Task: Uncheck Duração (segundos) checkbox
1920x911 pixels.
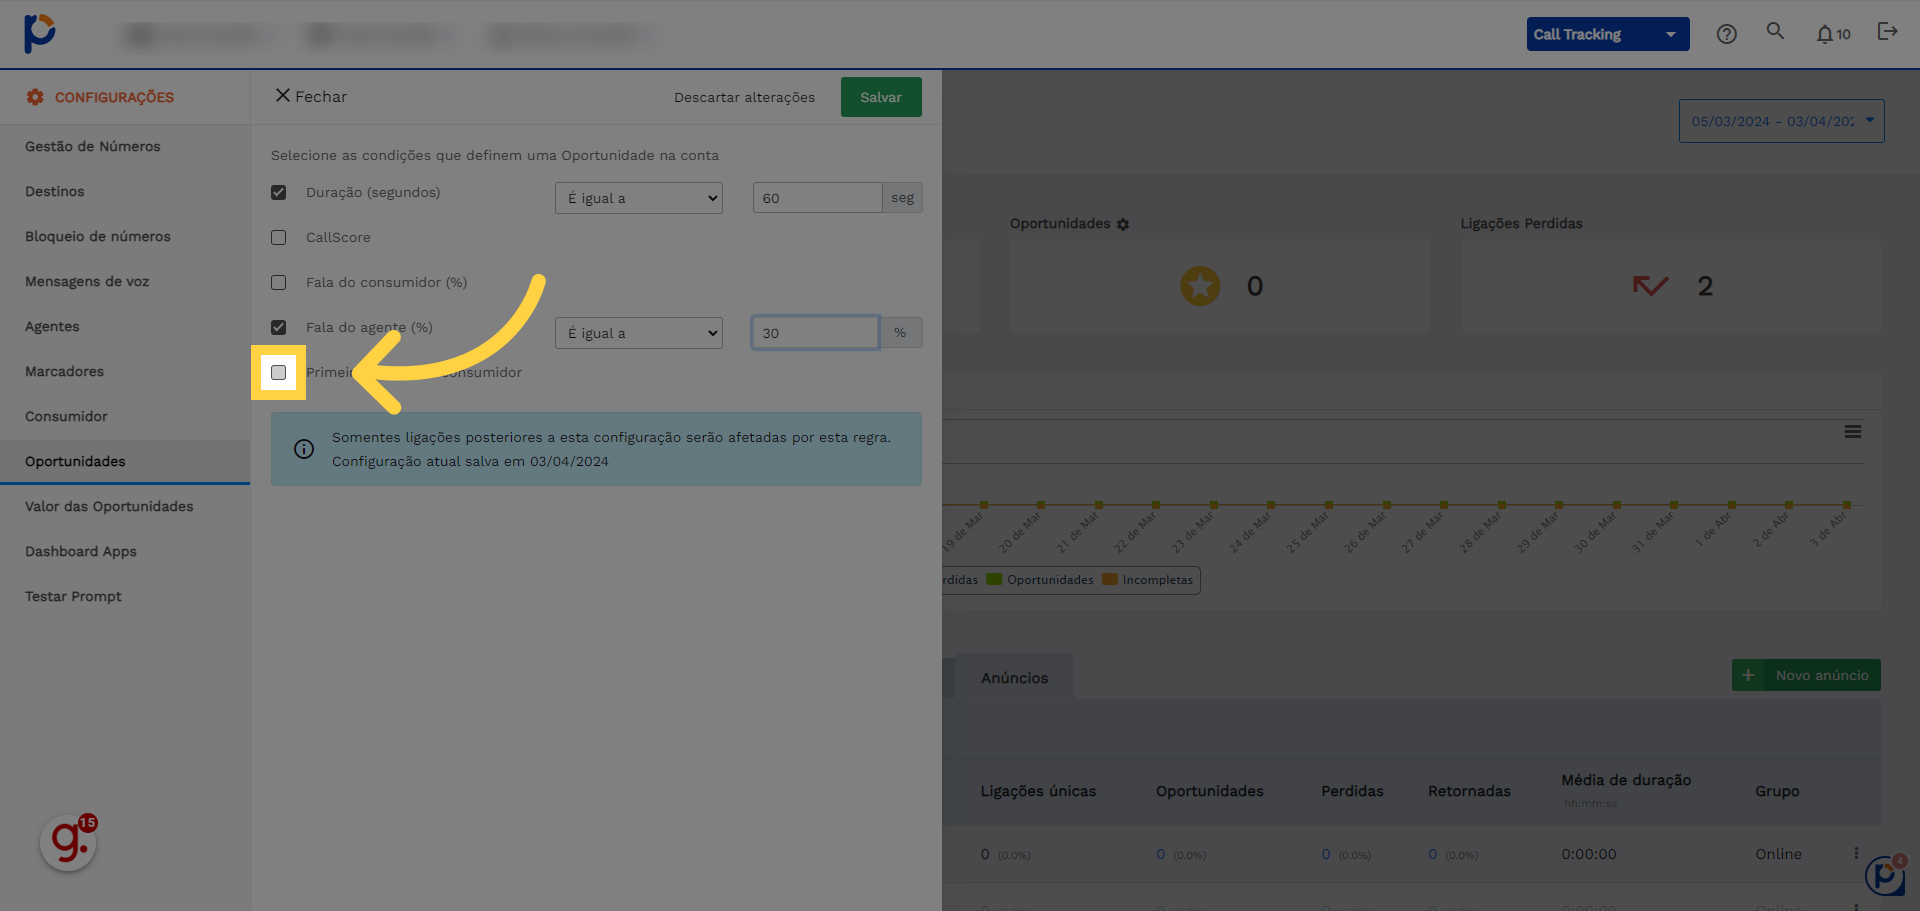Action: pyautogui.click(x=278, y=192)
